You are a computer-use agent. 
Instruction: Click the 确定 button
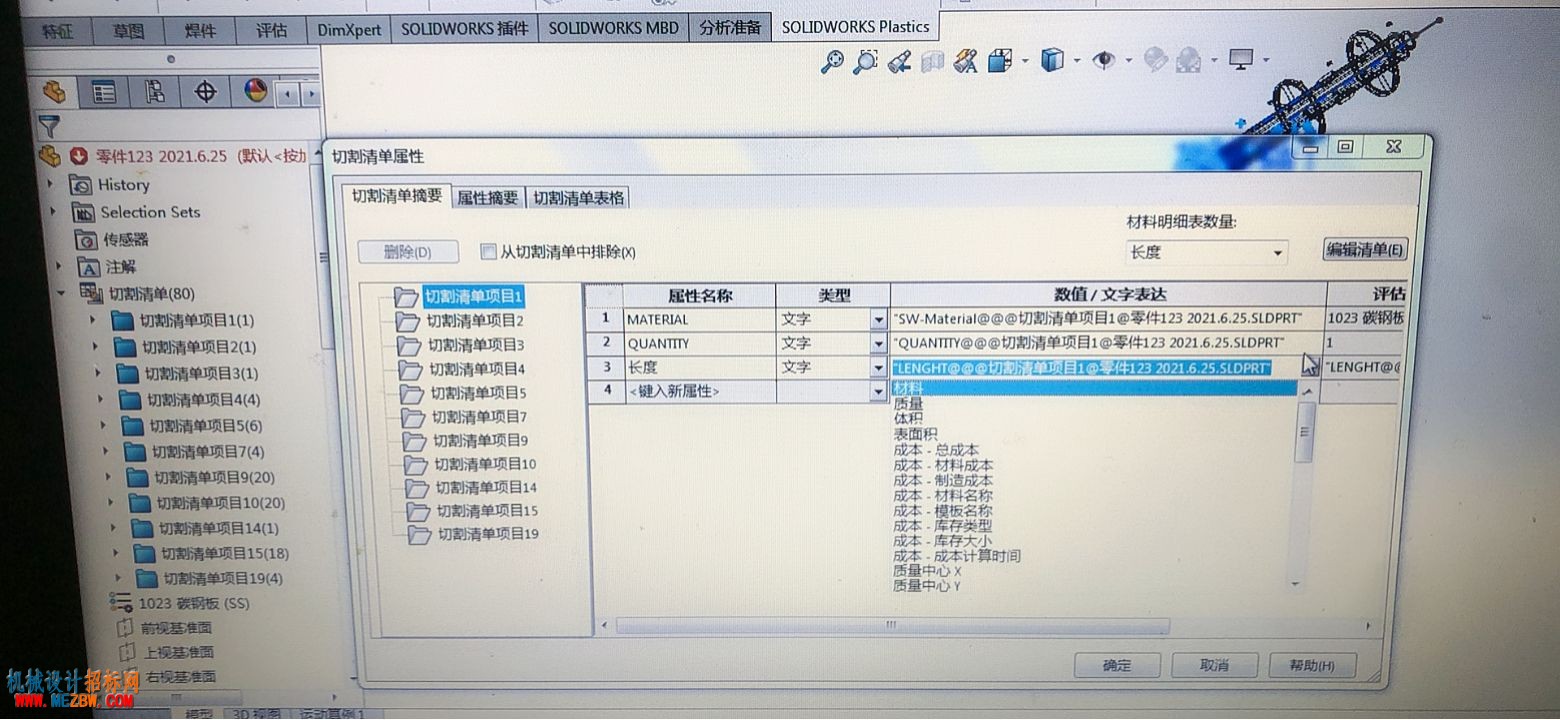tap(1117, 665)
